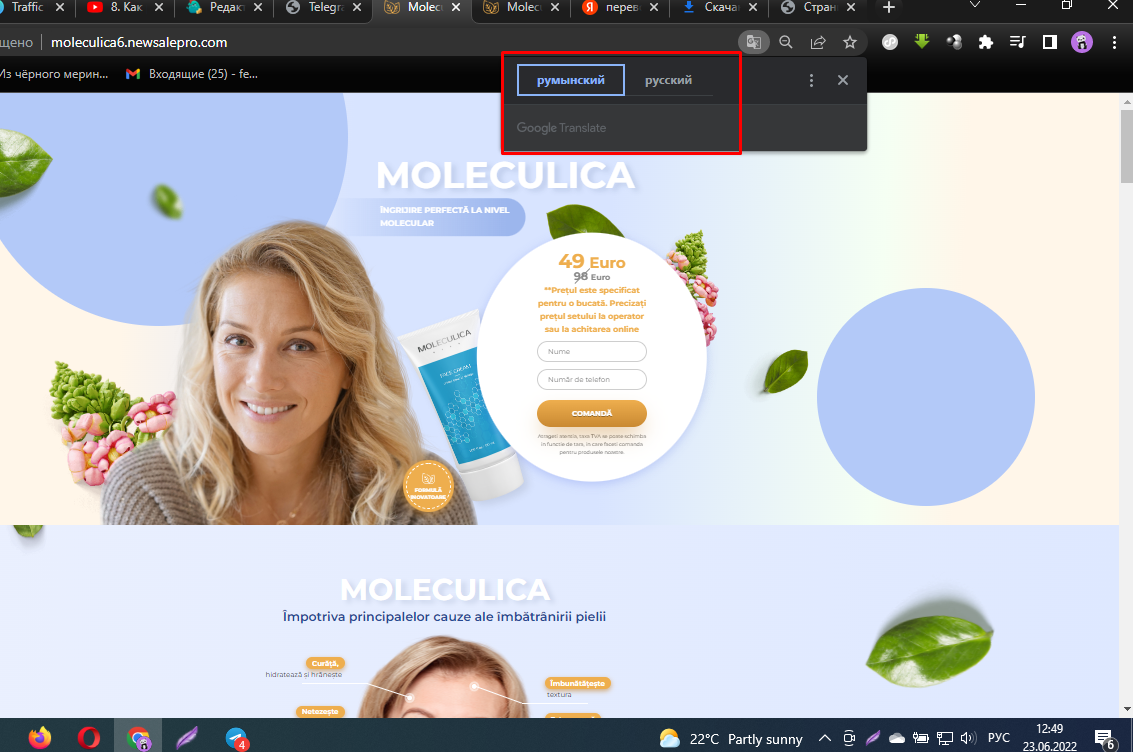Viewport: 1133px width, 752px height.
Task: Show hidden system tray icons
Action: pyautogui.click(x=824, y=738)
